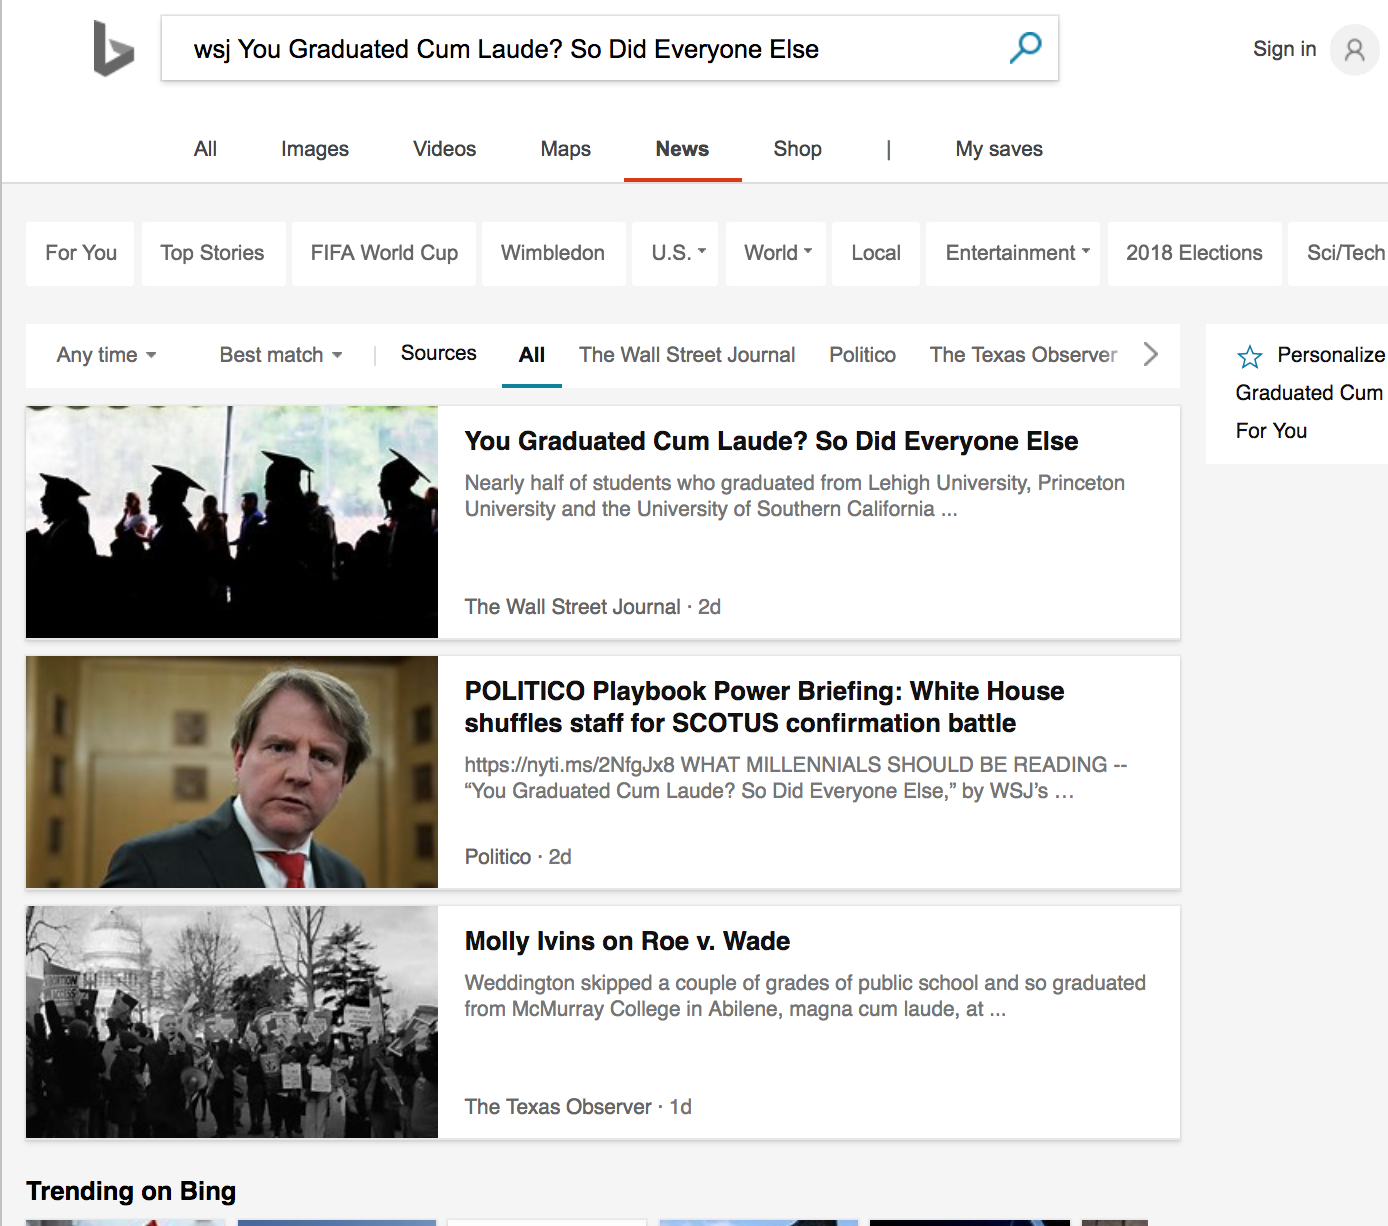This screenshot has height=1226, width=1388.
Task: Click the Don McGahn photo on the Politico story
Action: point(231,771)
